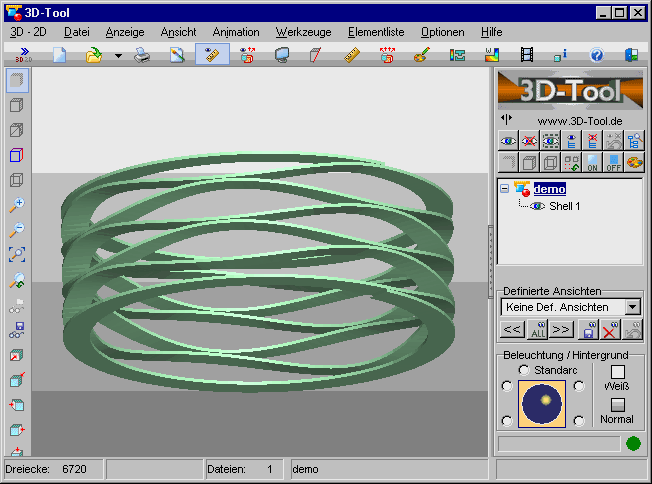Toggle visibility eye of Shell 1
The height and width of the screenshot is (484, 652).
point(538,206)
